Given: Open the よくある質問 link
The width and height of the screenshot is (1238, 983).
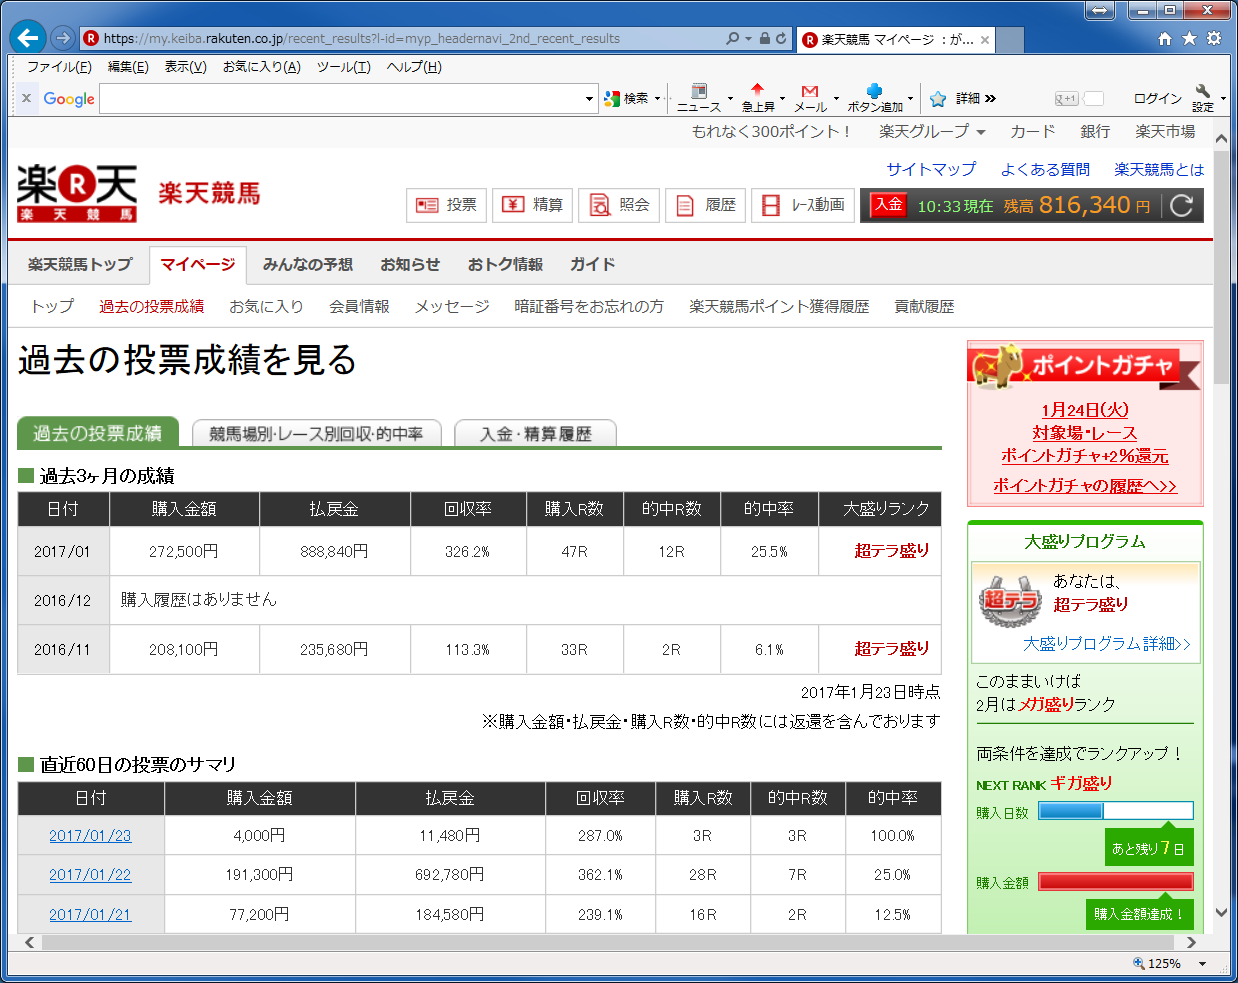Looking at the screenshot, I should point(1045,169).
